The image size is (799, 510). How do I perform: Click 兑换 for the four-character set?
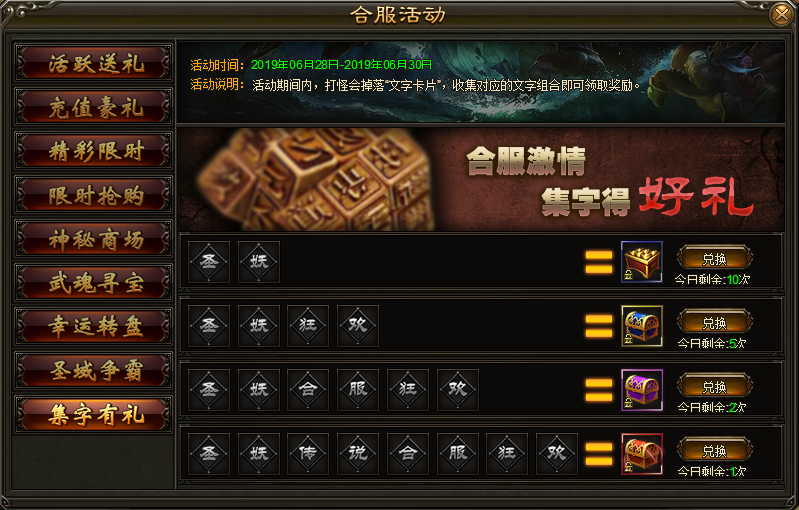tap(714, 323)
